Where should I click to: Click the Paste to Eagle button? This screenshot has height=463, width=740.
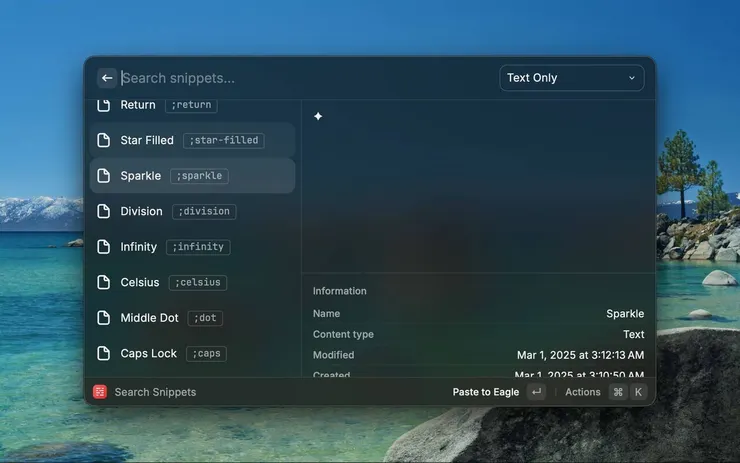[486, 392]
